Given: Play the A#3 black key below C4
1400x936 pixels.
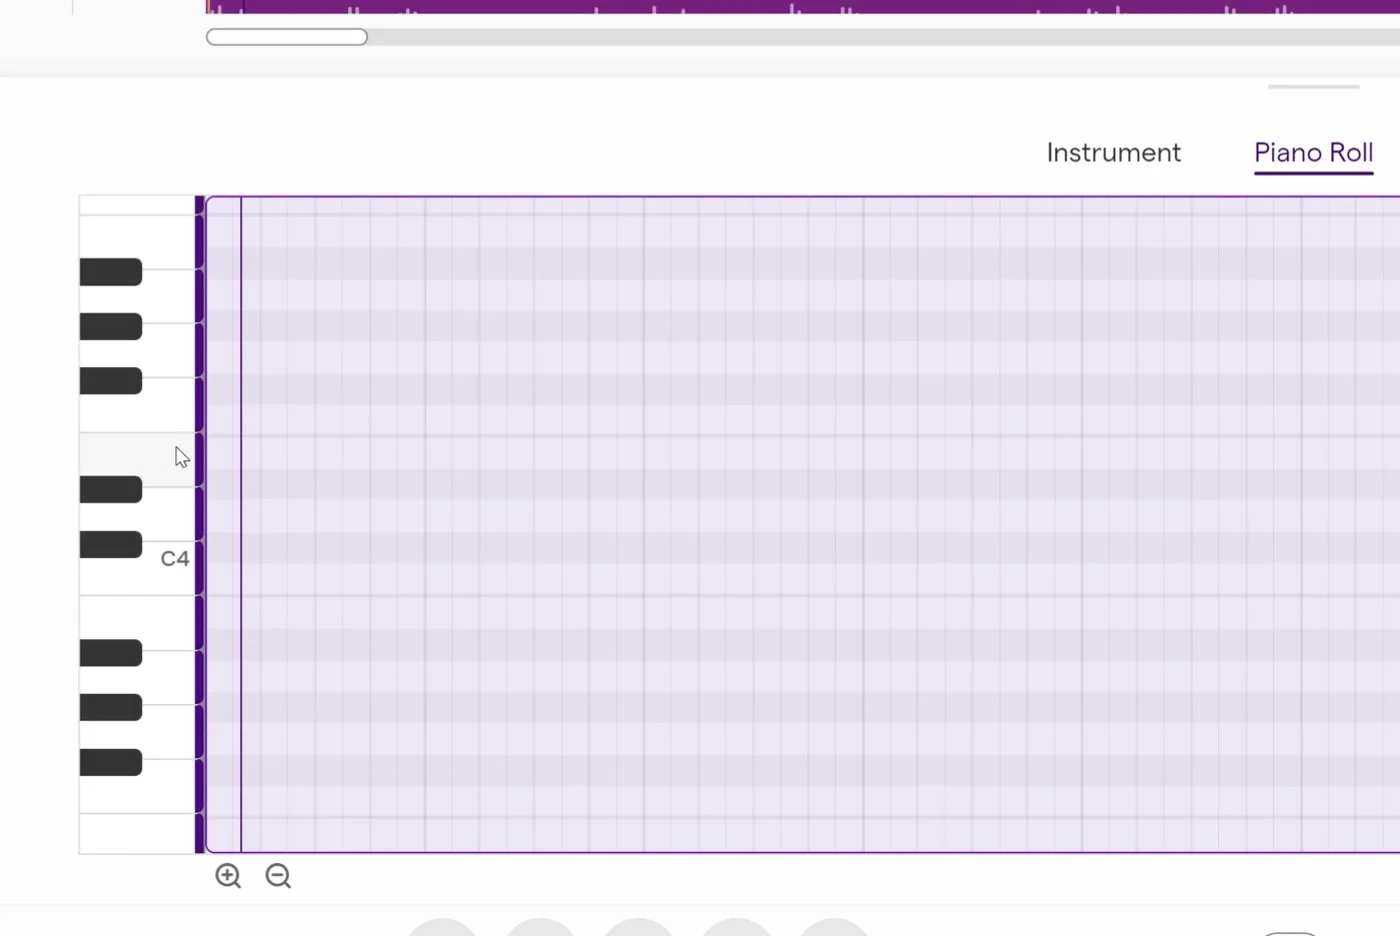Looking at the screenshot, I should pos(111,653).
